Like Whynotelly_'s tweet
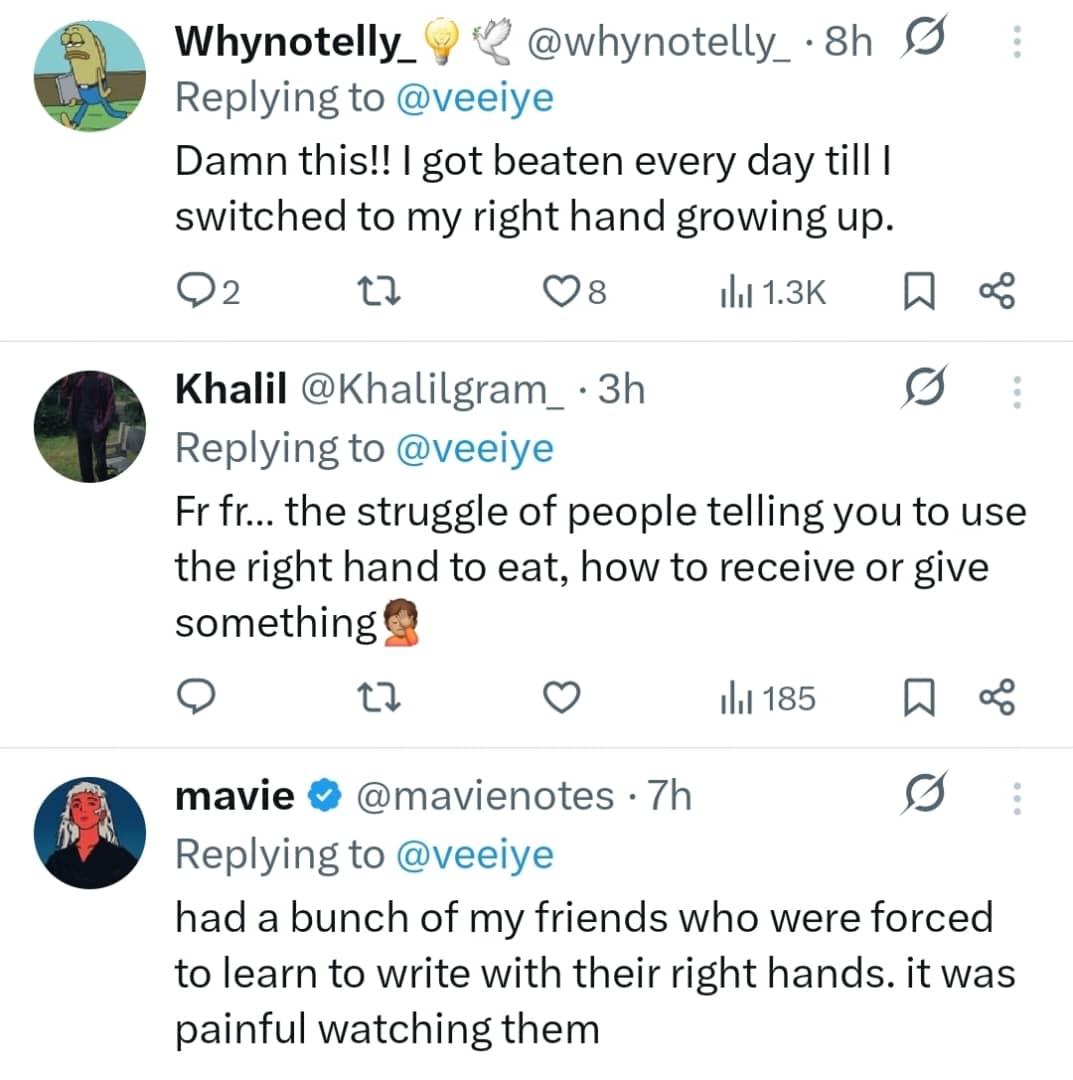Screen dimensions: 1073x1080 click(x=564, y=291)
